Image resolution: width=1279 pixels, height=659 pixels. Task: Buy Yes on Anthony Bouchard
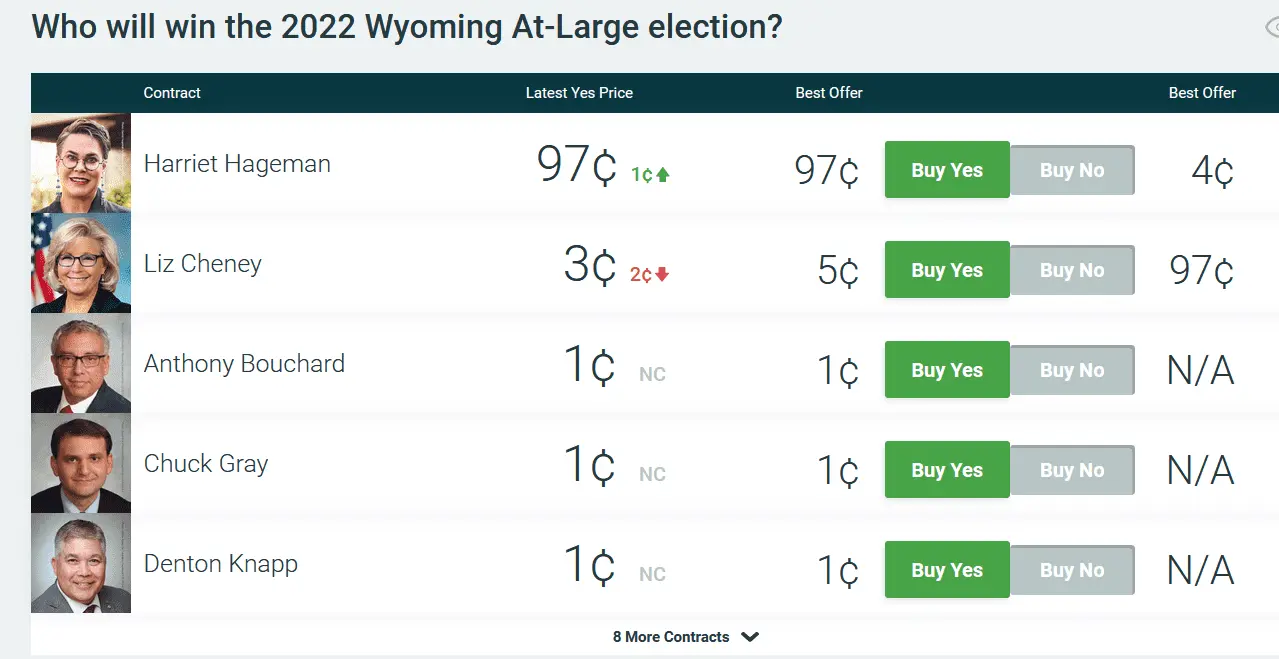click(x=946, y=370)
